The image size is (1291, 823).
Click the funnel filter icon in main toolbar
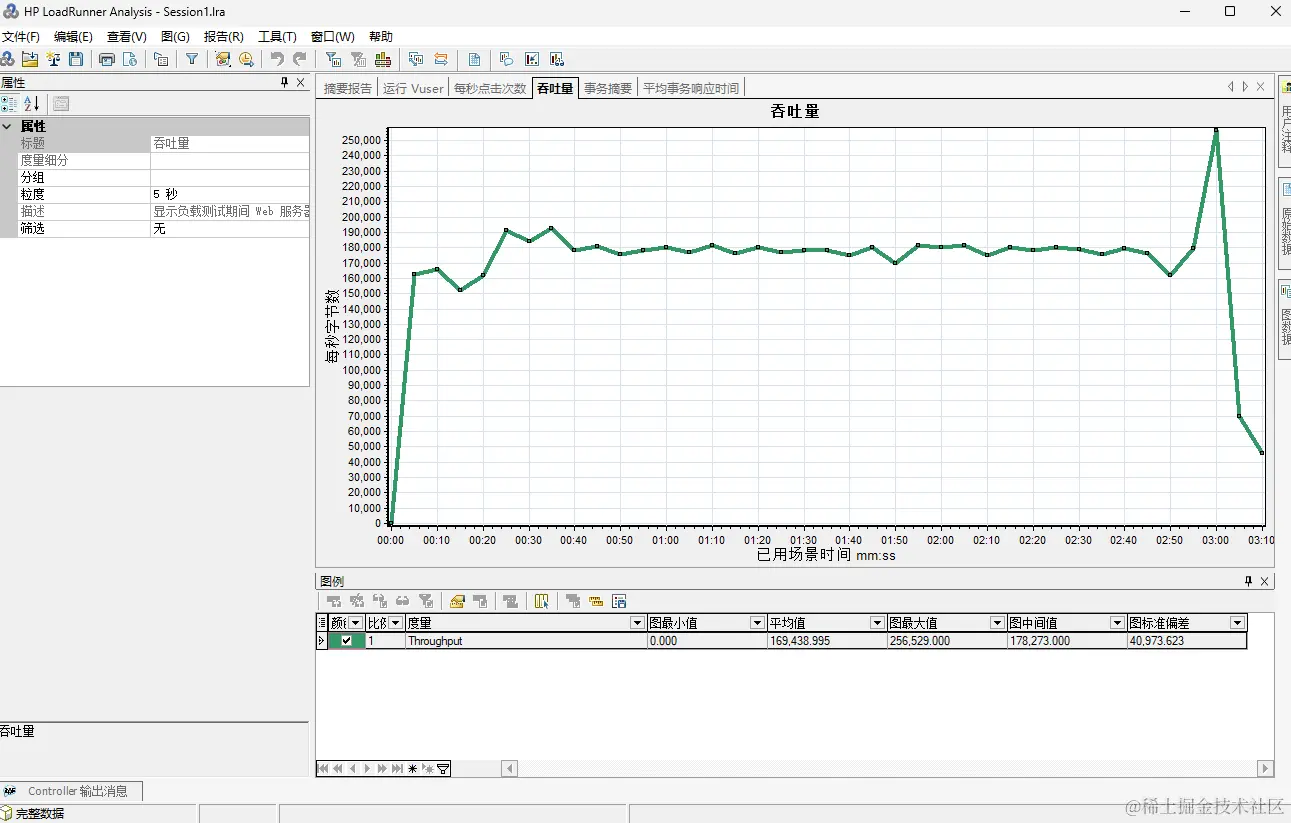192,60
